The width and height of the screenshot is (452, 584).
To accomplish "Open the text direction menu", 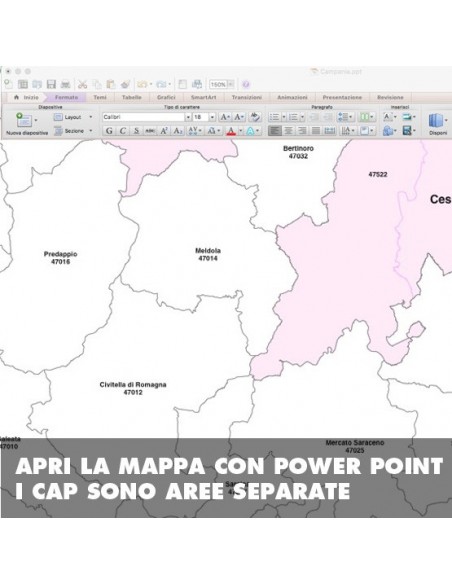I will coord(347,131).
